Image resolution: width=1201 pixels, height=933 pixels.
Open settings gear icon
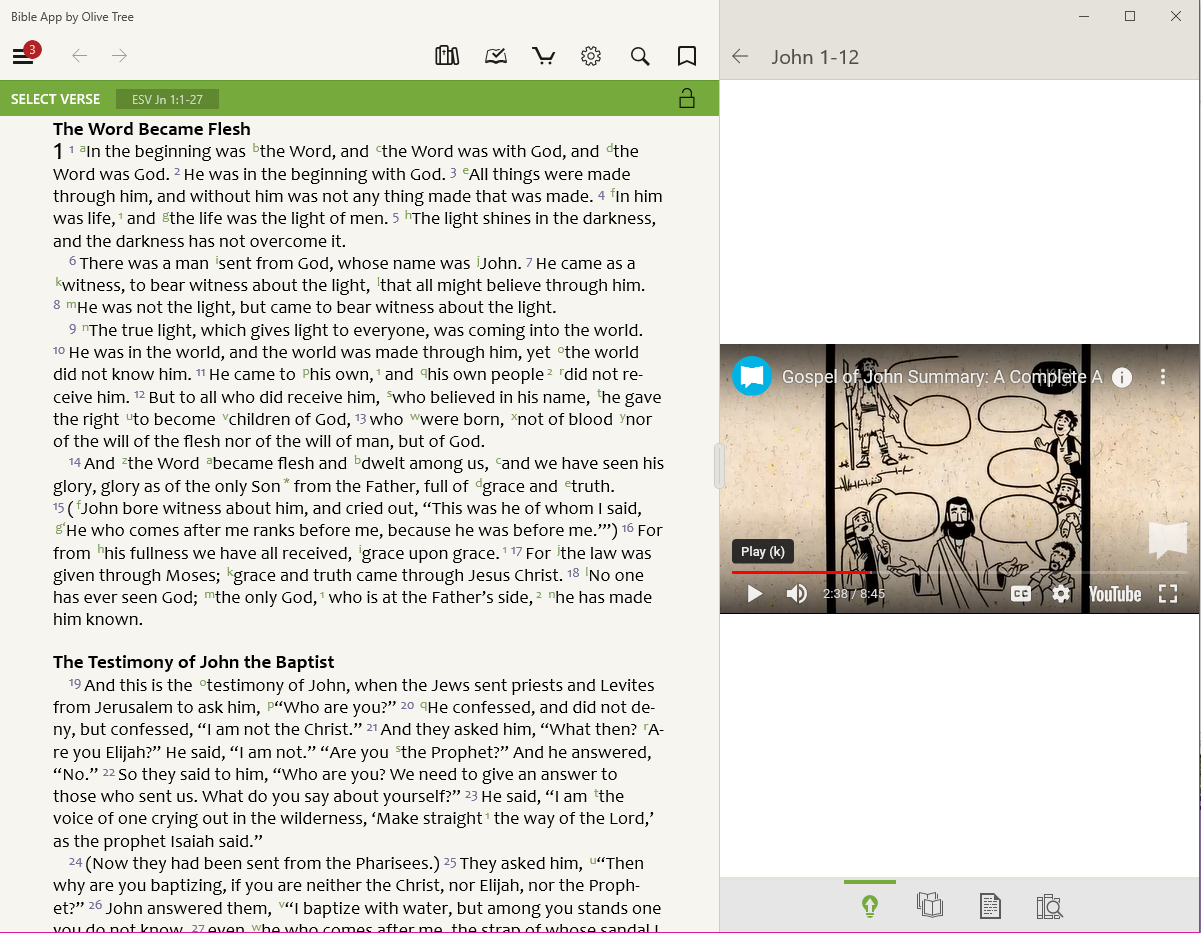pyautogui.click(x=591, y=56)
